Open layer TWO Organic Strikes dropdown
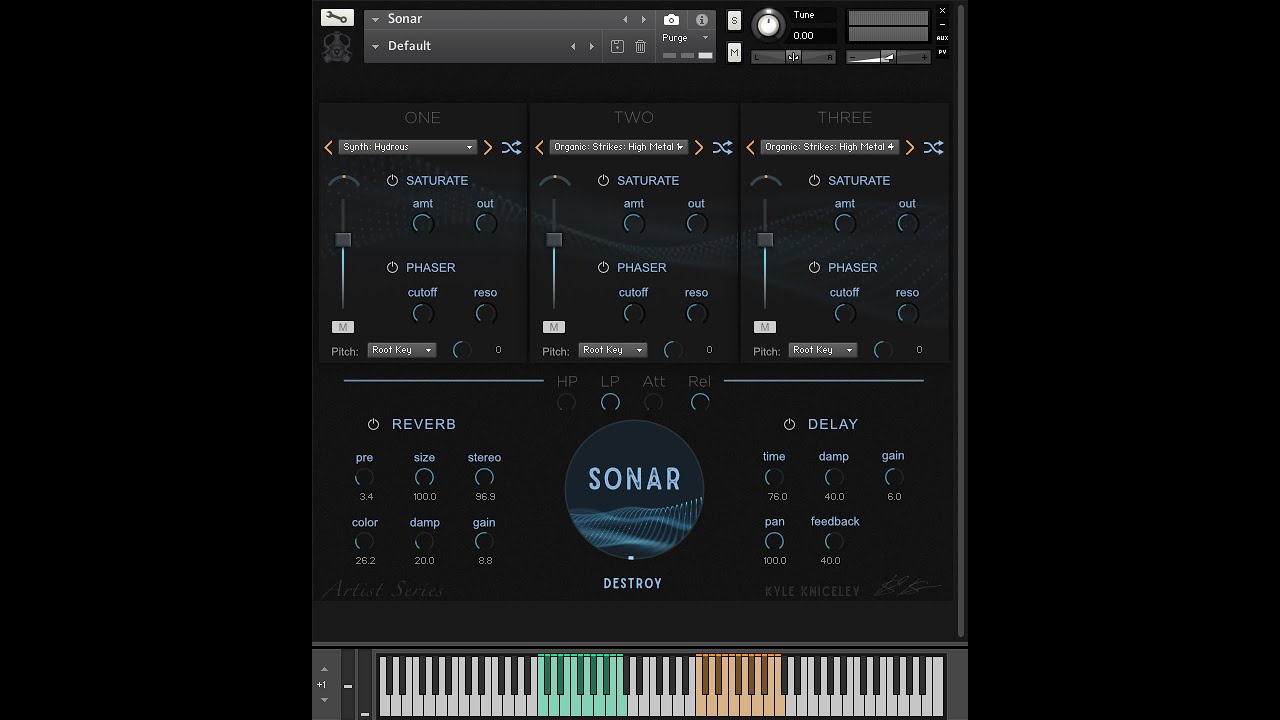Image resolution: width=1280 pixels, height=720 pixels. tap(618, 147)
